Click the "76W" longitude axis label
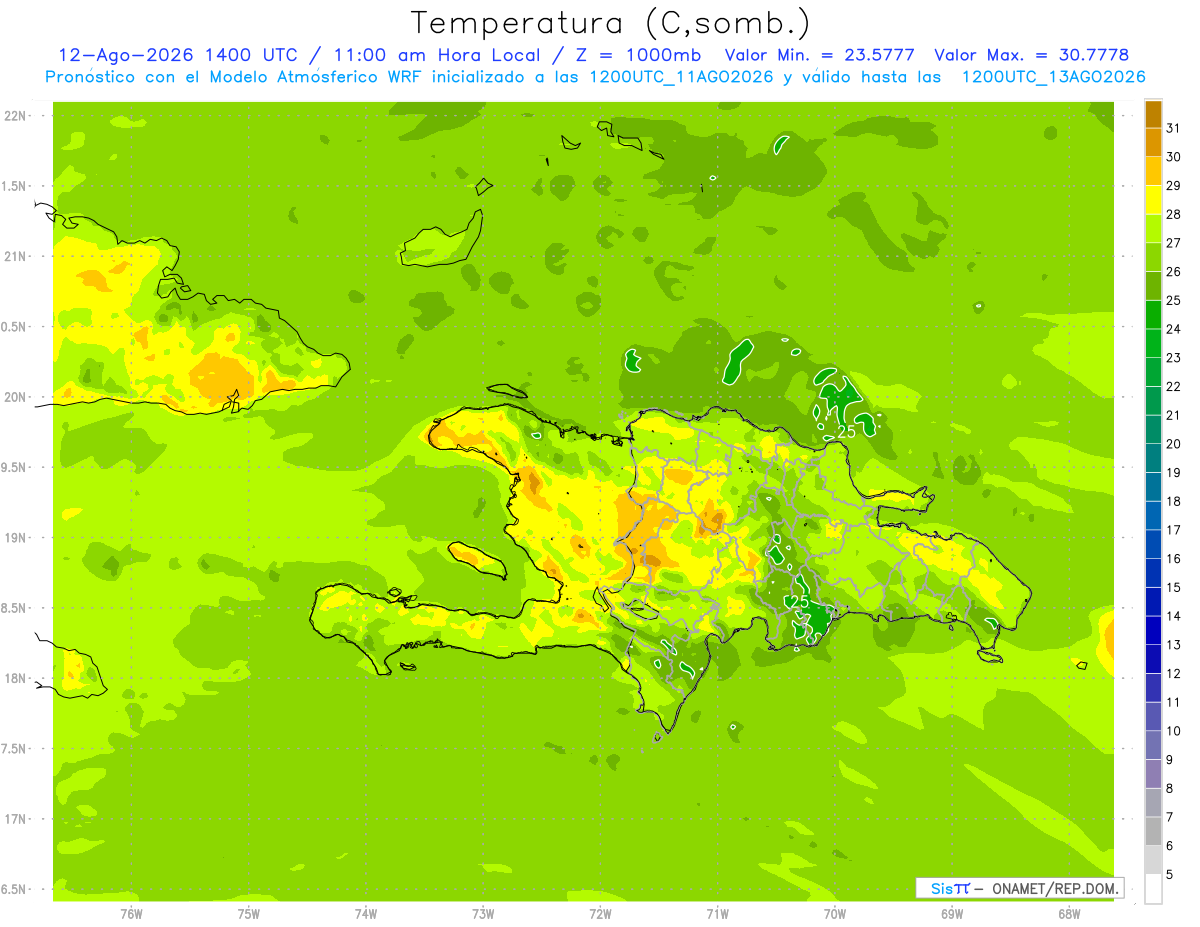Screen dimensions: 1200x927 tap(131, 913)
